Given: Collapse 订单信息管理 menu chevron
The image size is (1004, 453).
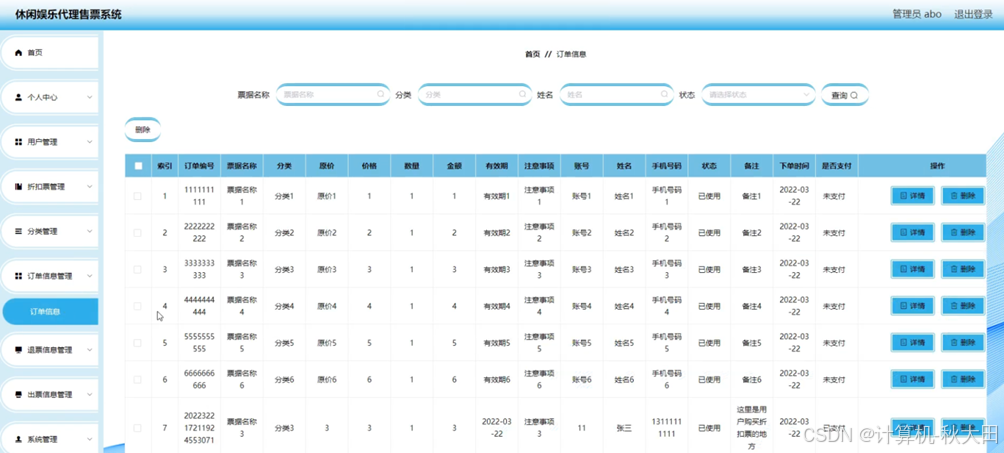Looking at the screenshot, I should [90, 276].
